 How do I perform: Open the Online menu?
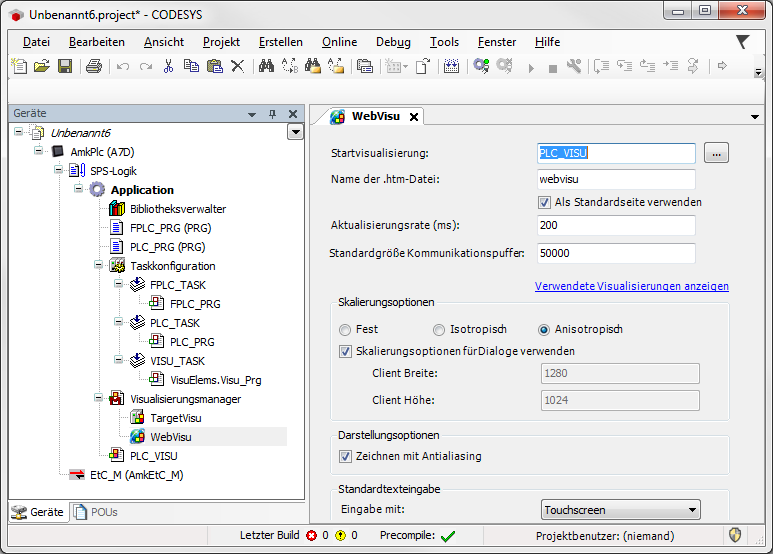tap(340, 42)
